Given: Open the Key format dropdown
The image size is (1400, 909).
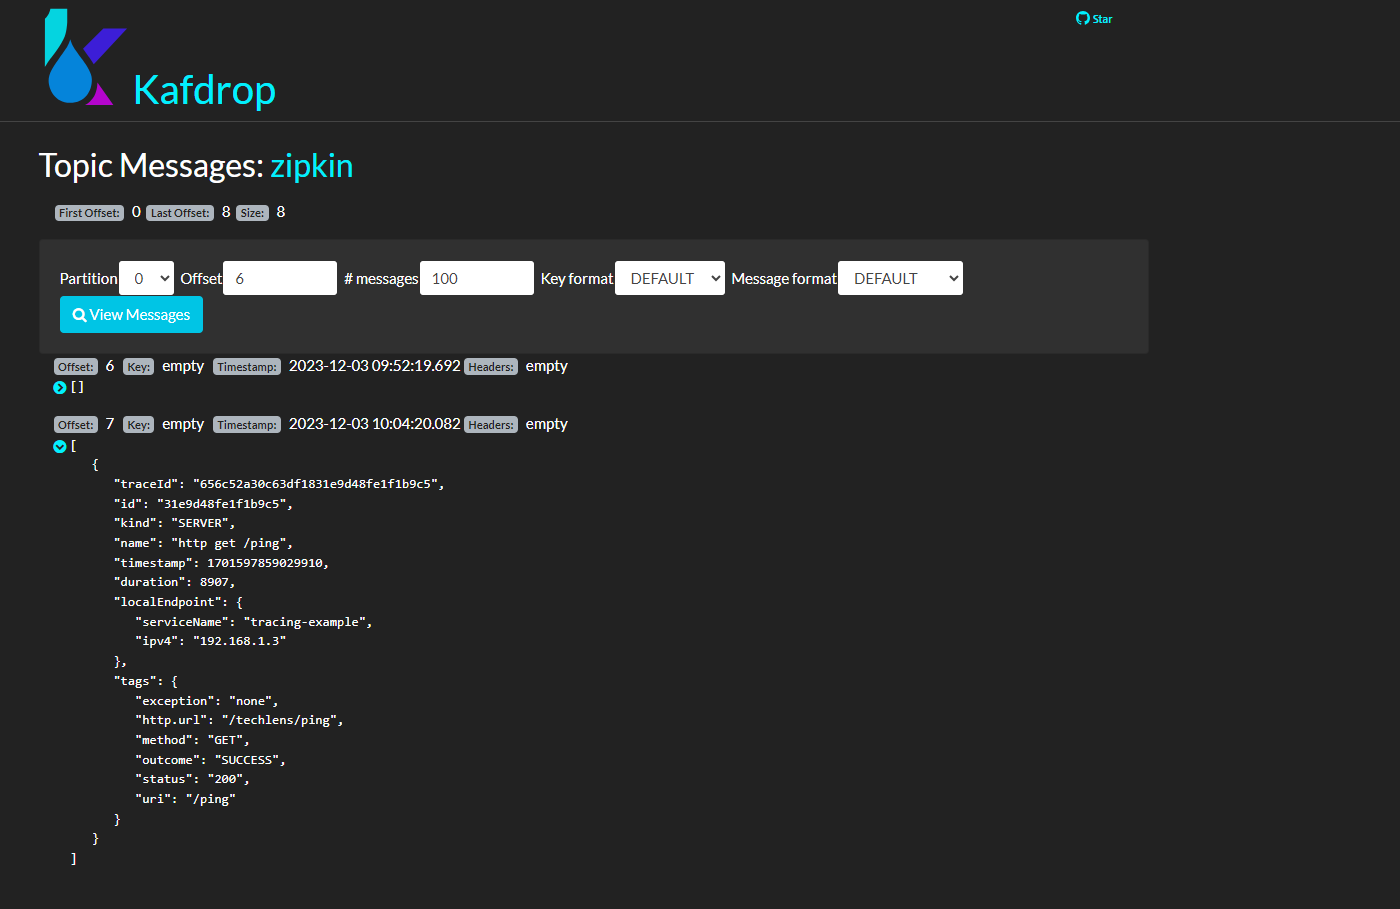Looking at the screenshot, I should pos(670,278).
